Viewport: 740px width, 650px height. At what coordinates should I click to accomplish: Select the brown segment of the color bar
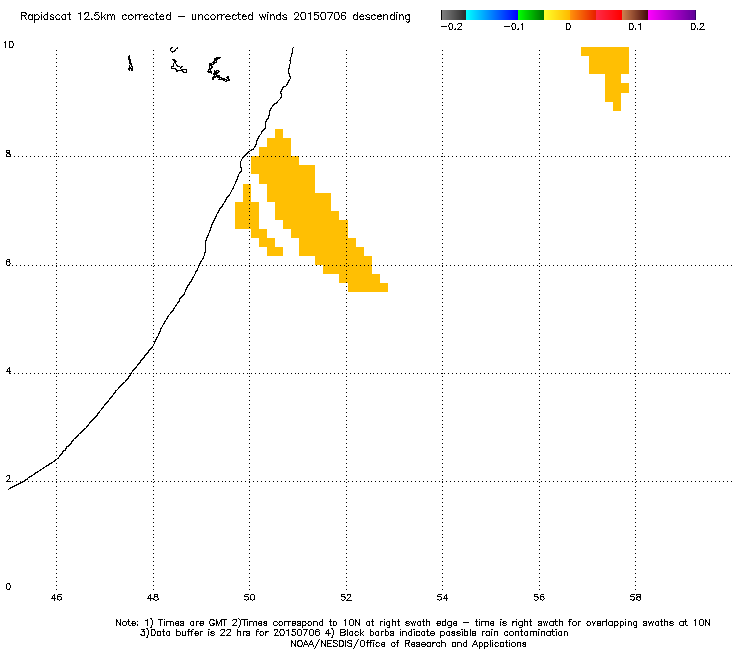(x=635, y=15)
